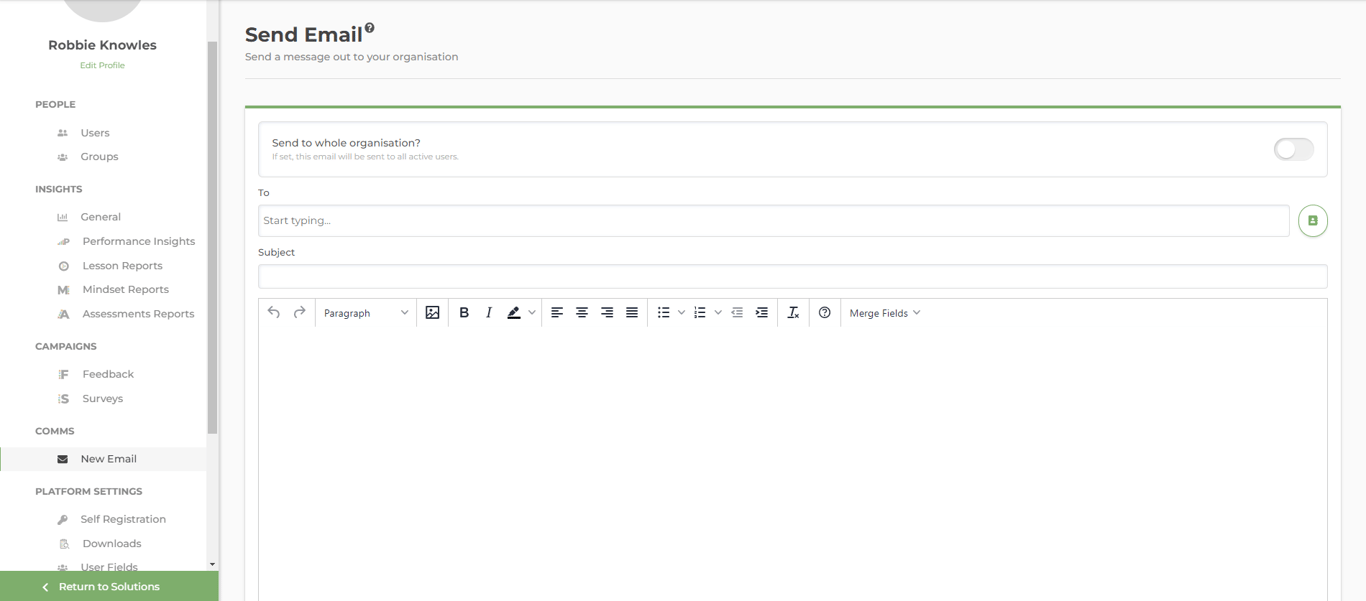Align text left

(x=557, y=313)
